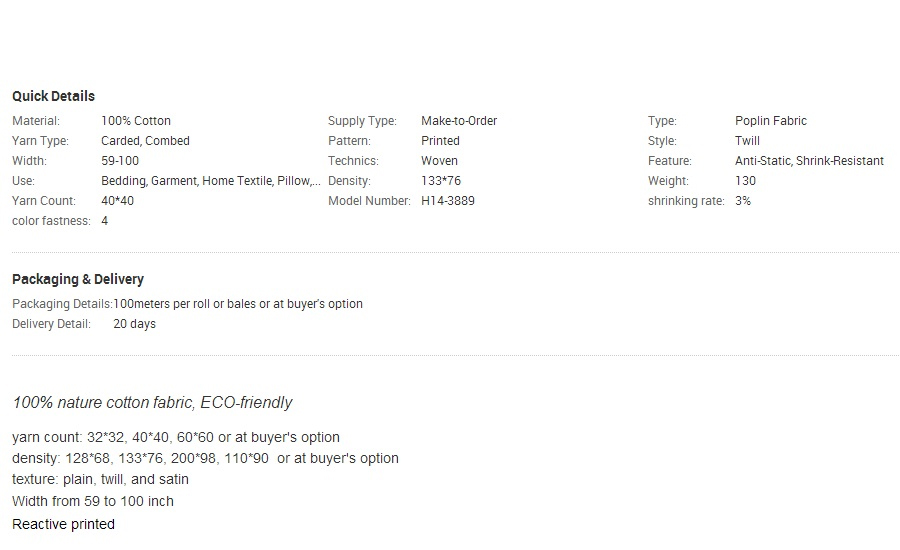Viewport: 900px width, 550px height.
Task: Click the italic ECO-friendly cotton fabric heading
Action: (153, 402)
